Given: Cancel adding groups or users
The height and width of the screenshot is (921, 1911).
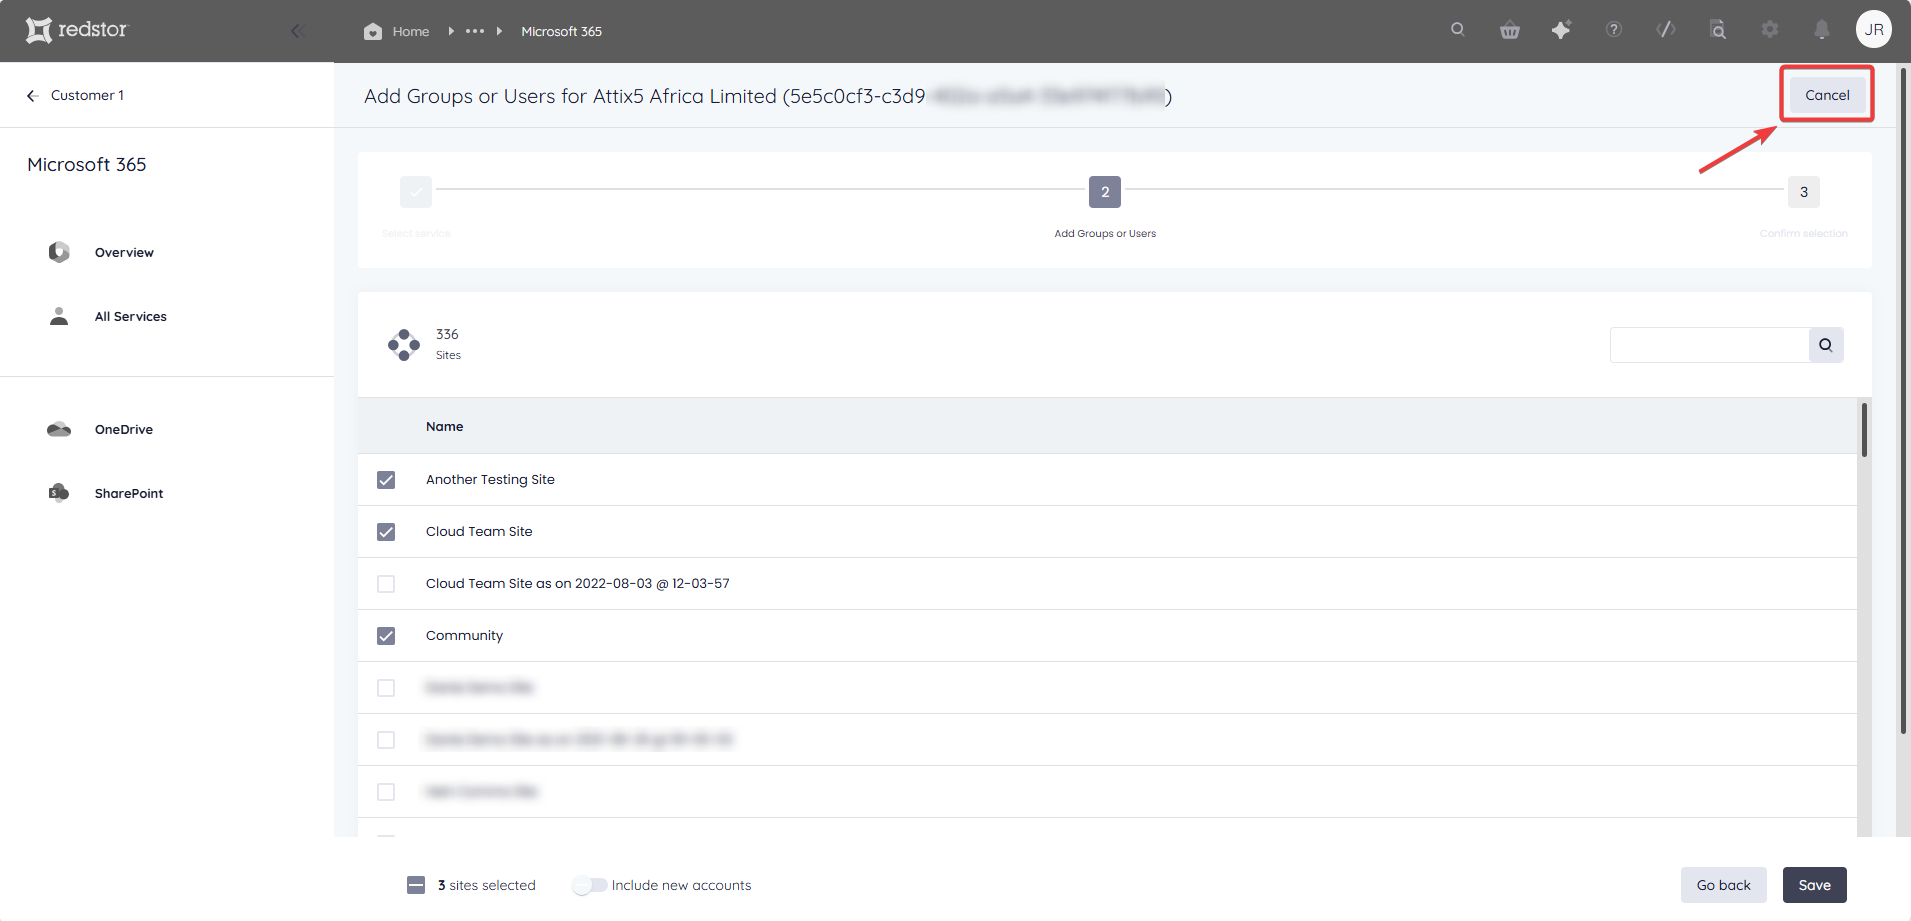Looking at the screenshot, I should (x=1827, y=95).
